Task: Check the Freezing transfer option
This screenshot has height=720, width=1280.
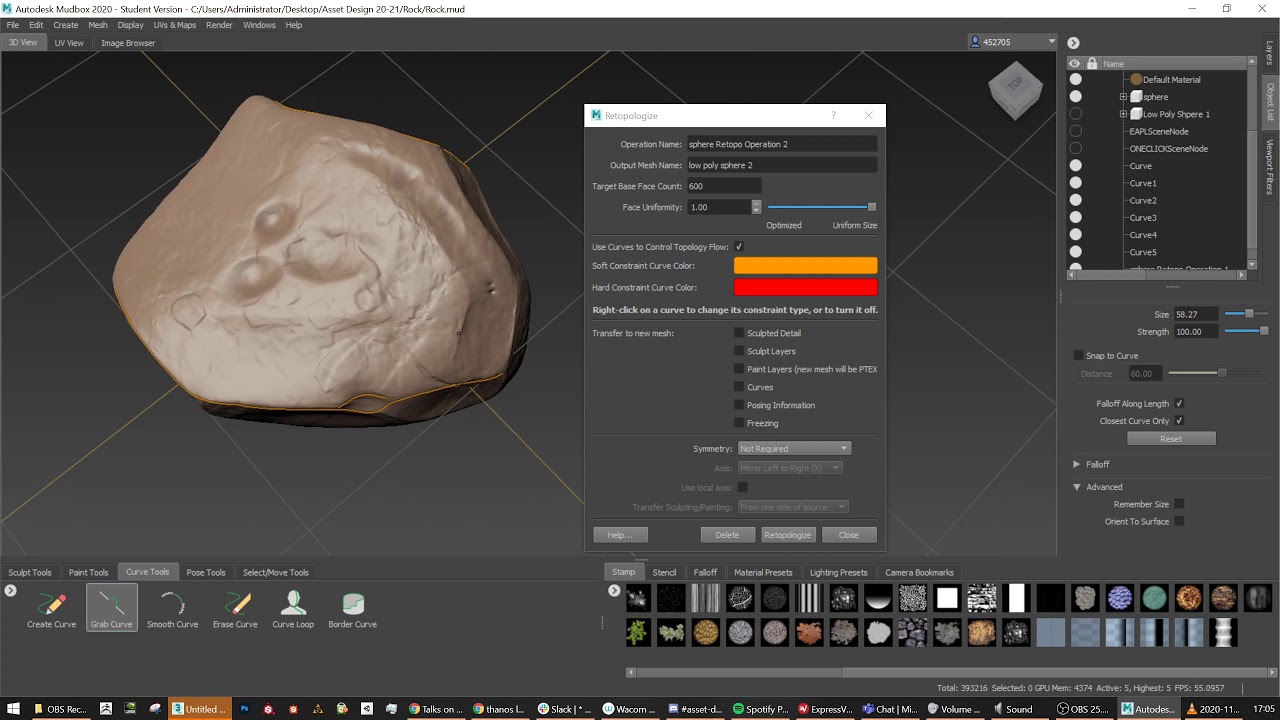Action: [739, 423]
